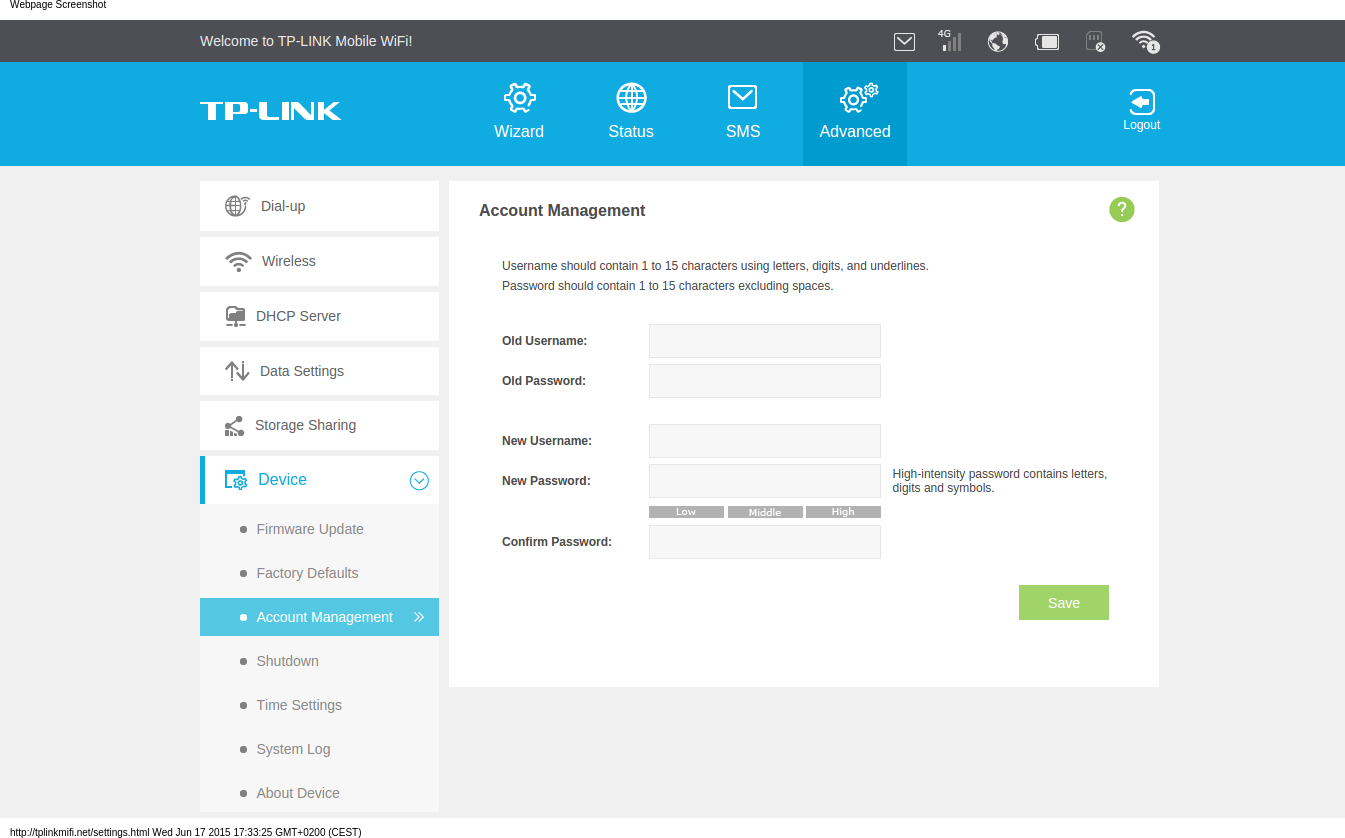
Task: Click the SMS envelope icon in status bar
Action: (904, 42)
